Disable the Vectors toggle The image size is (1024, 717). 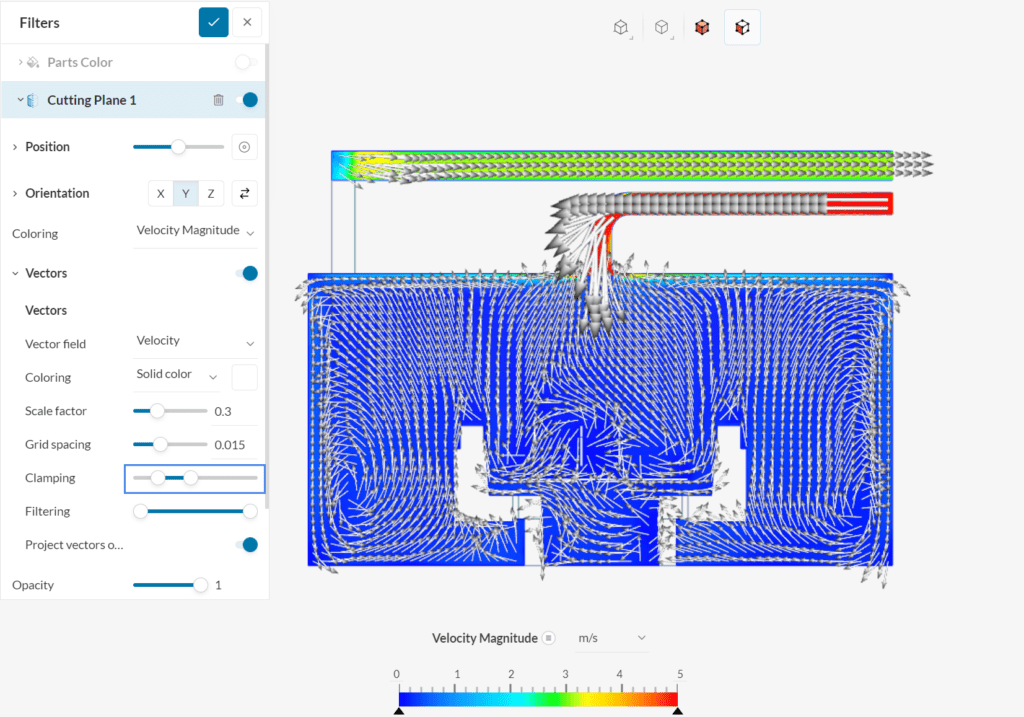[245, 273]
